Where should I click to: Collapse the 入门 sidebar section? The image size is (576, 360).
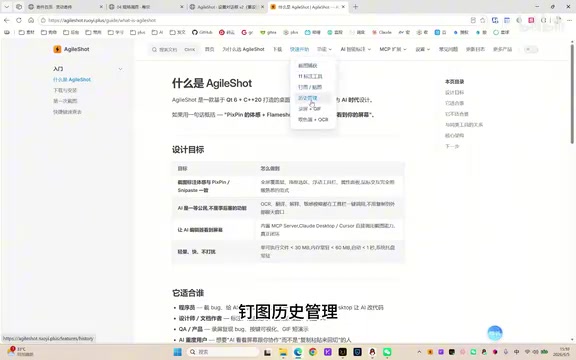(120, 69)
